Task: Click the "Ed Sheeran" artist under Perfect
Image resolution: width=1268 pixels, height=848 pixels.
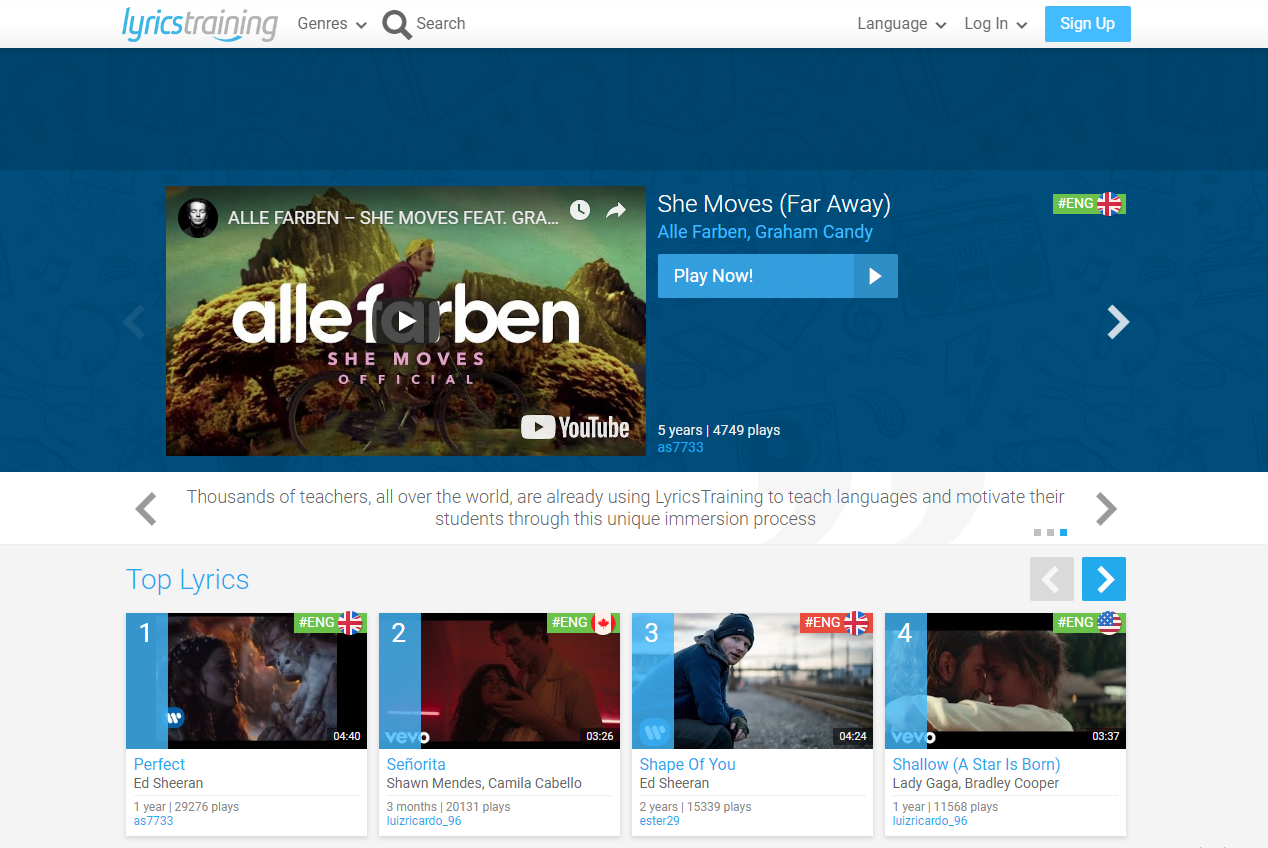Action: tap(169, 783)
